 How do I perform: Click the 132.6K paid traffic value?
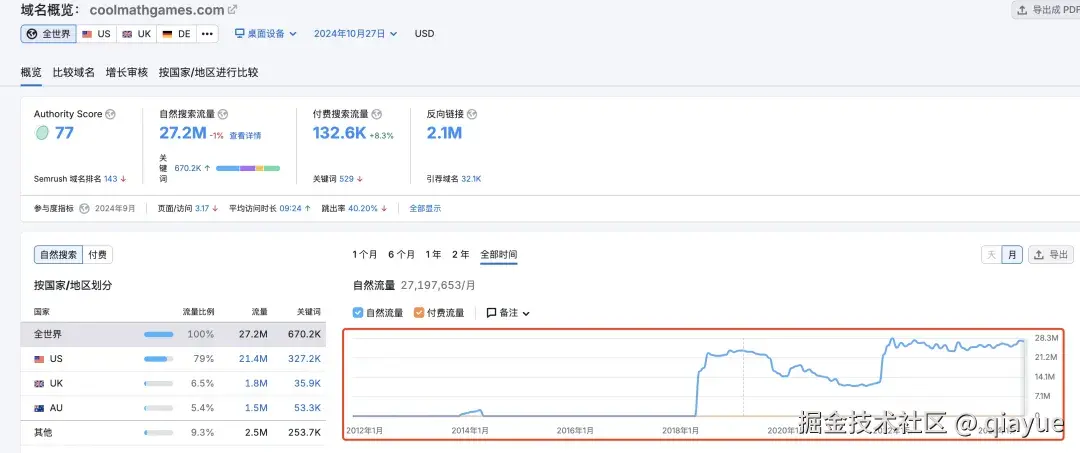[x=340, y=133]
